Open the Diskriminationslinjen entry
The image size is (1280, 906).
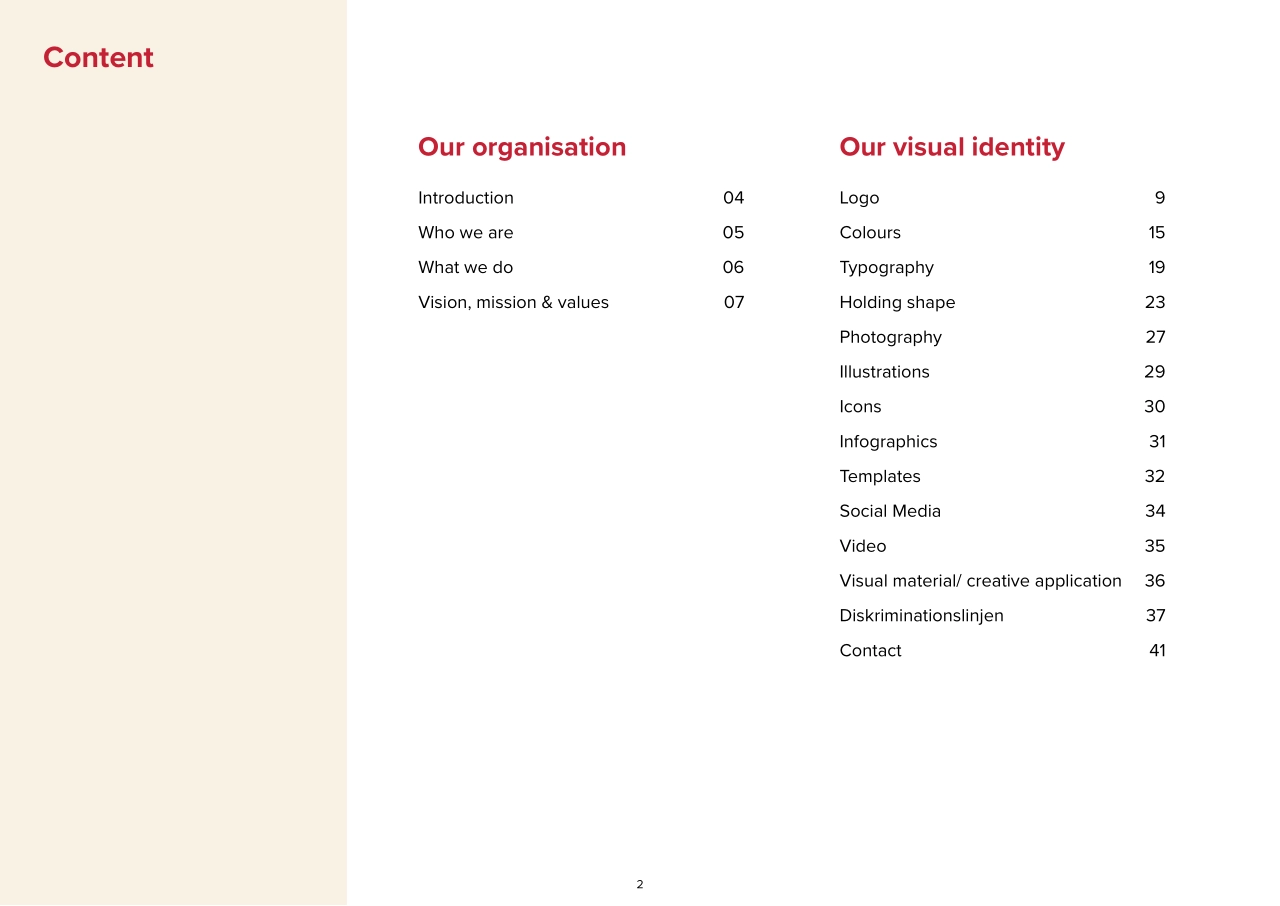921,615
